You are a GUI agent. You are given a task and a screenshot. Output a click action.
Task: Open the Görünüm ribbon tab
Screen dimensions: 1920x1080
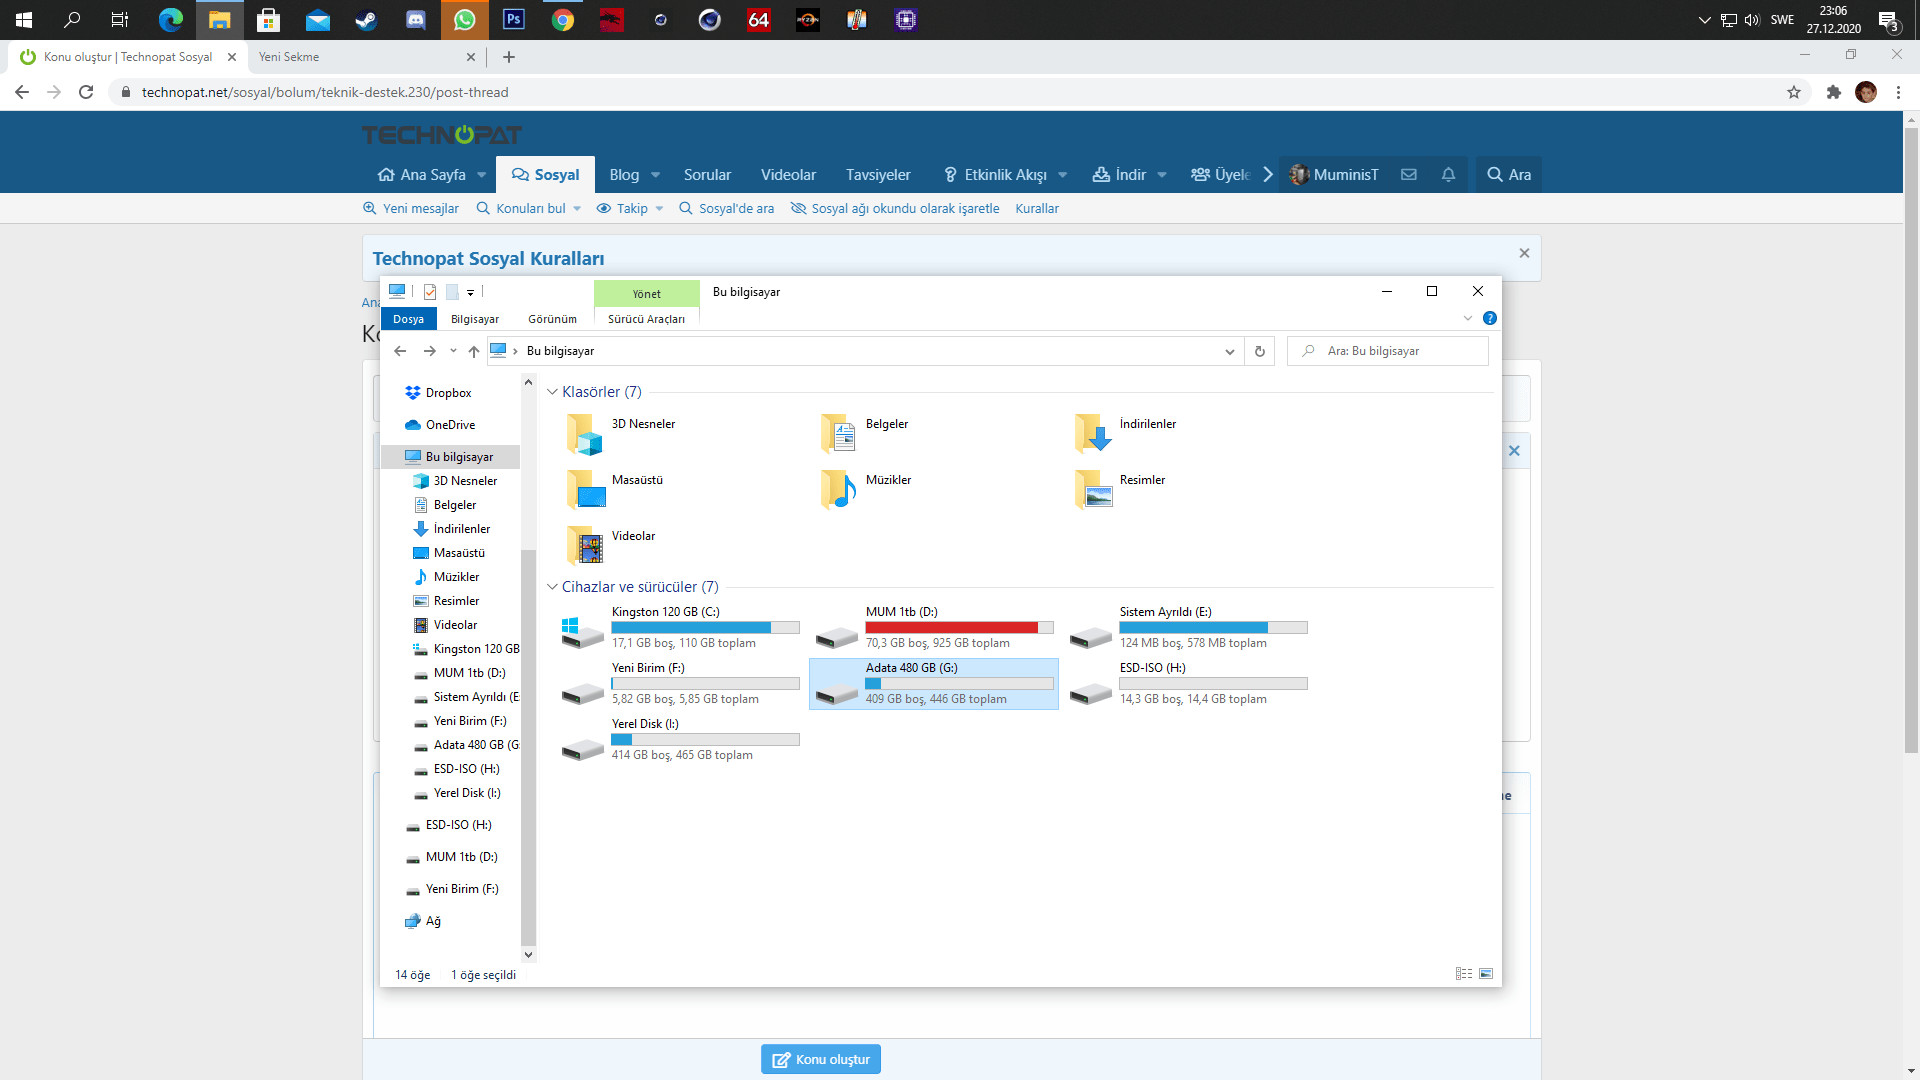coord(552,319)
